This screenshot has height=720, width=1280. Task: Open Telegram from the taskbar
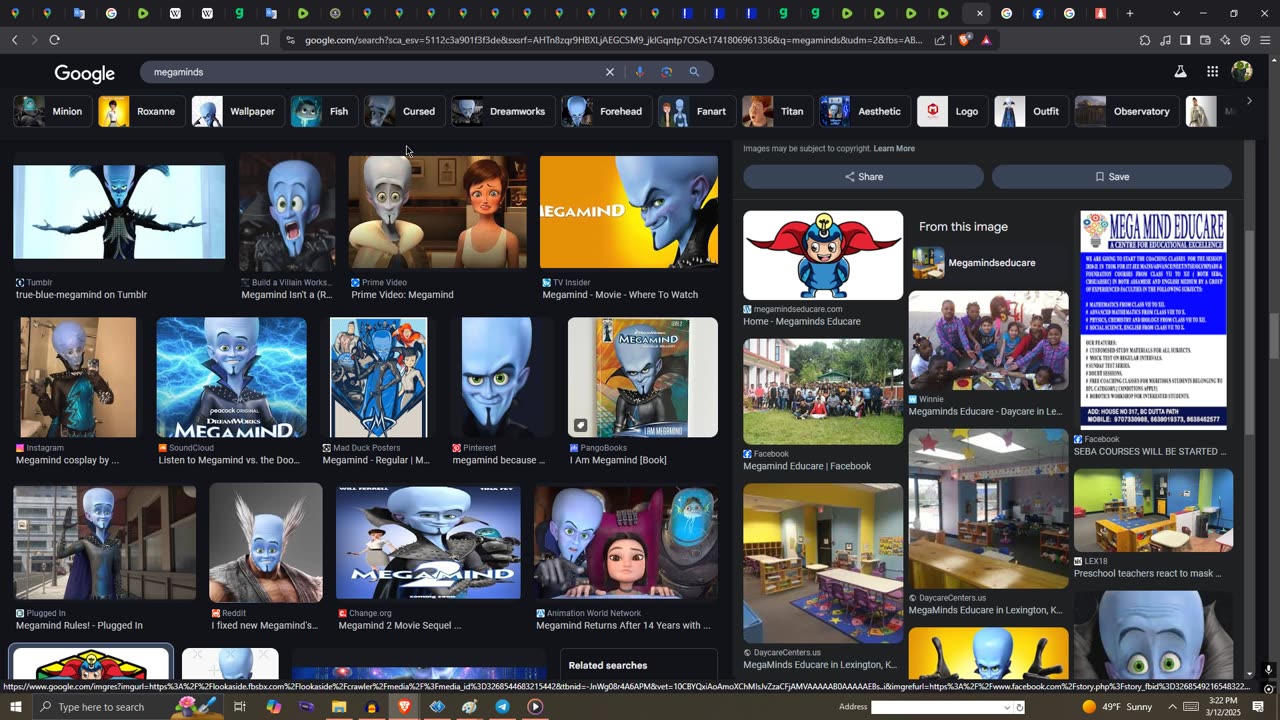502,707
